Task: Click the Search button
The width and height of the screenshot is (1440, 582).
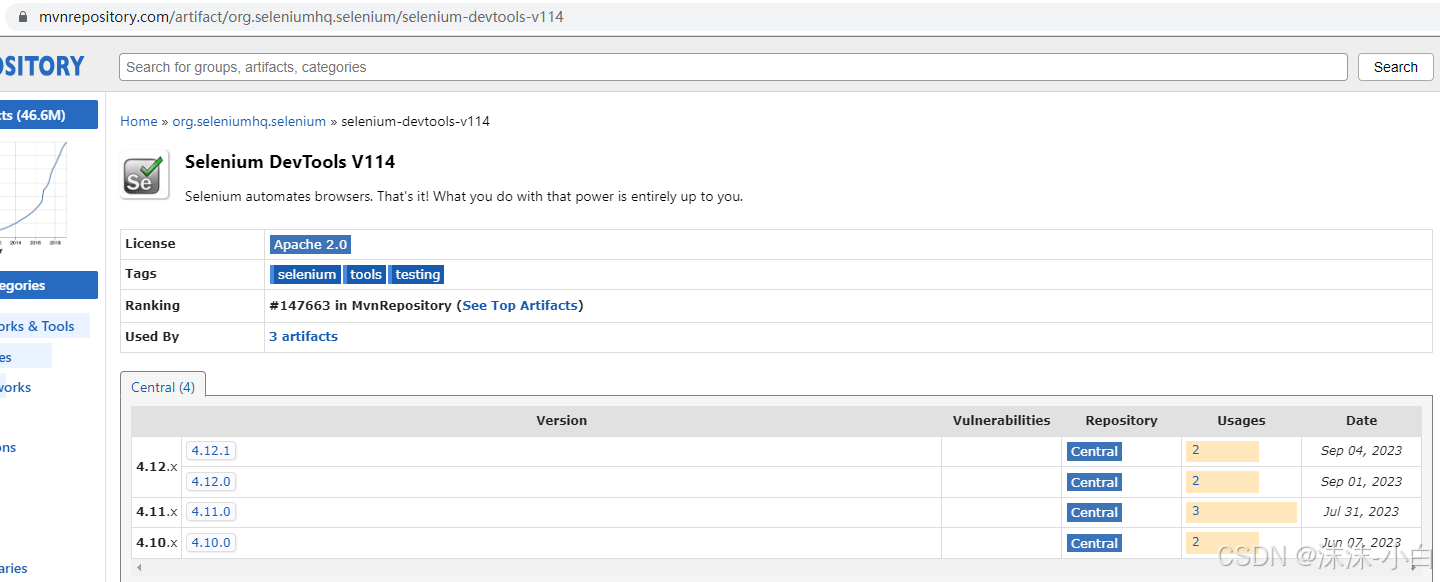Action: click(1395, 67)
